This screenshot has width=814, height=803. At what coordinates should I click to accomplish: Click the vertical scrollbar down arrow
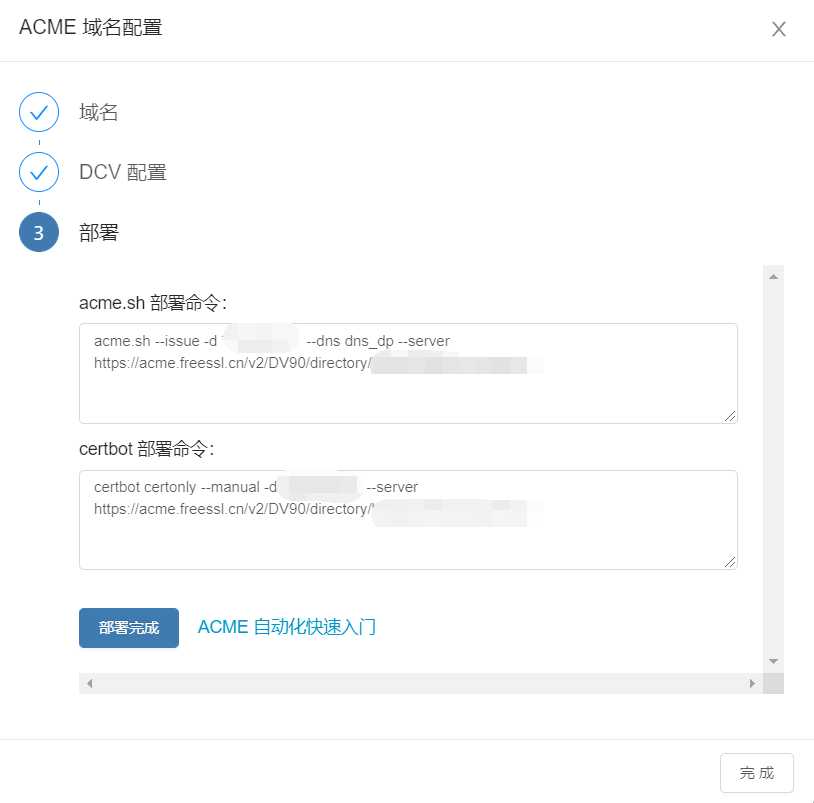(x=773, y=661)
